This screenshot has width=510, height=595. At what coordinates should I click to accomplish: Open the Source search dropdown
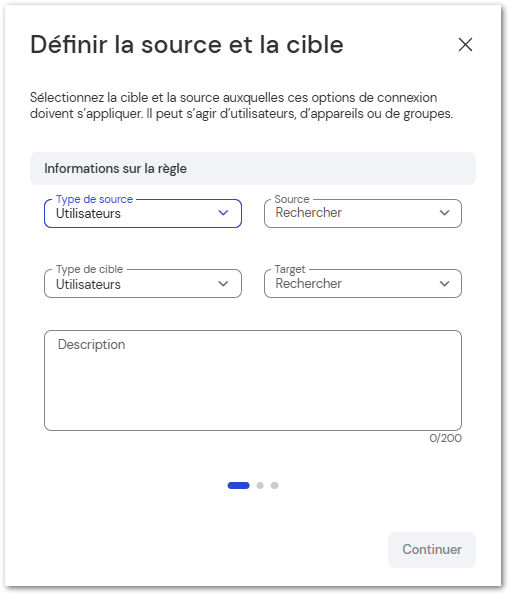point(363,213)
